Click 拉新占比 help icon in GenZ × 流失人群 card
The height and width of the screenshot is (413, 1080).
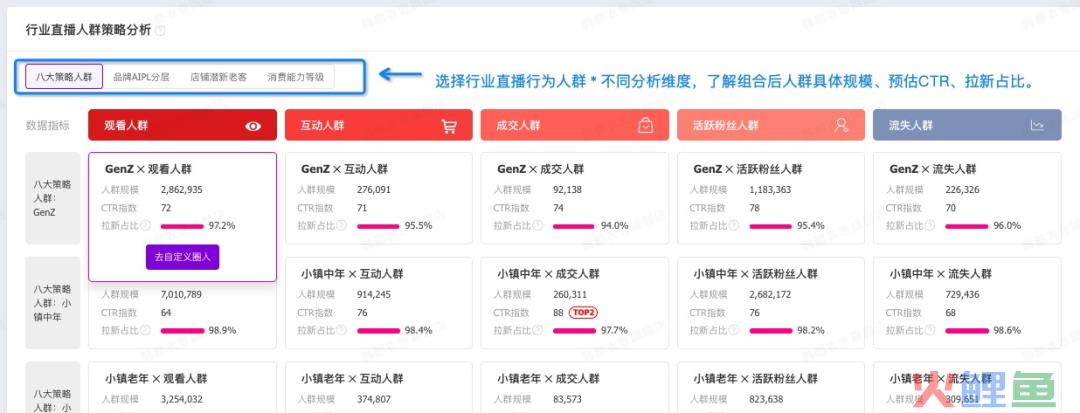tap(929, 225)
